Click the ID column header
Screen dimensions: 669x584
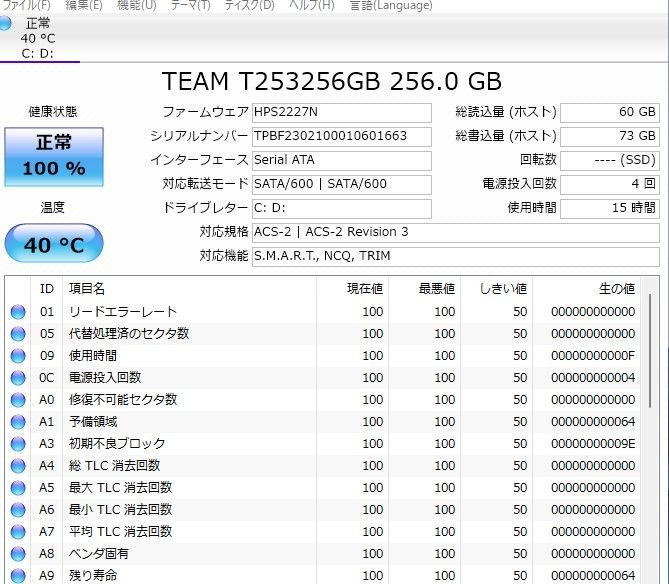coord(47,289)
